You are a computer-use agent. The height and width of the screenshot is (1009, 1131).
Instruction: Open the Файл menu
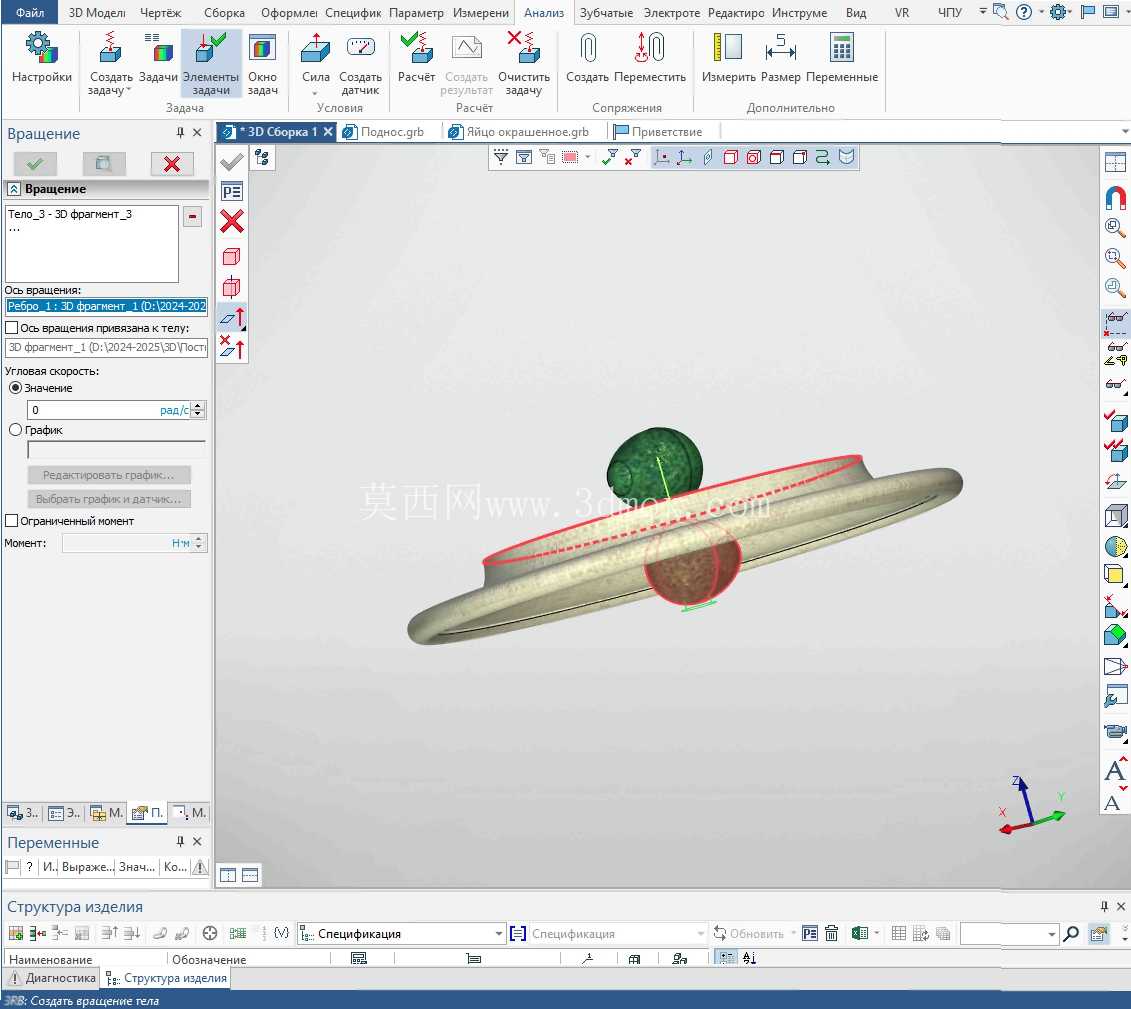[x=30, y=12]
